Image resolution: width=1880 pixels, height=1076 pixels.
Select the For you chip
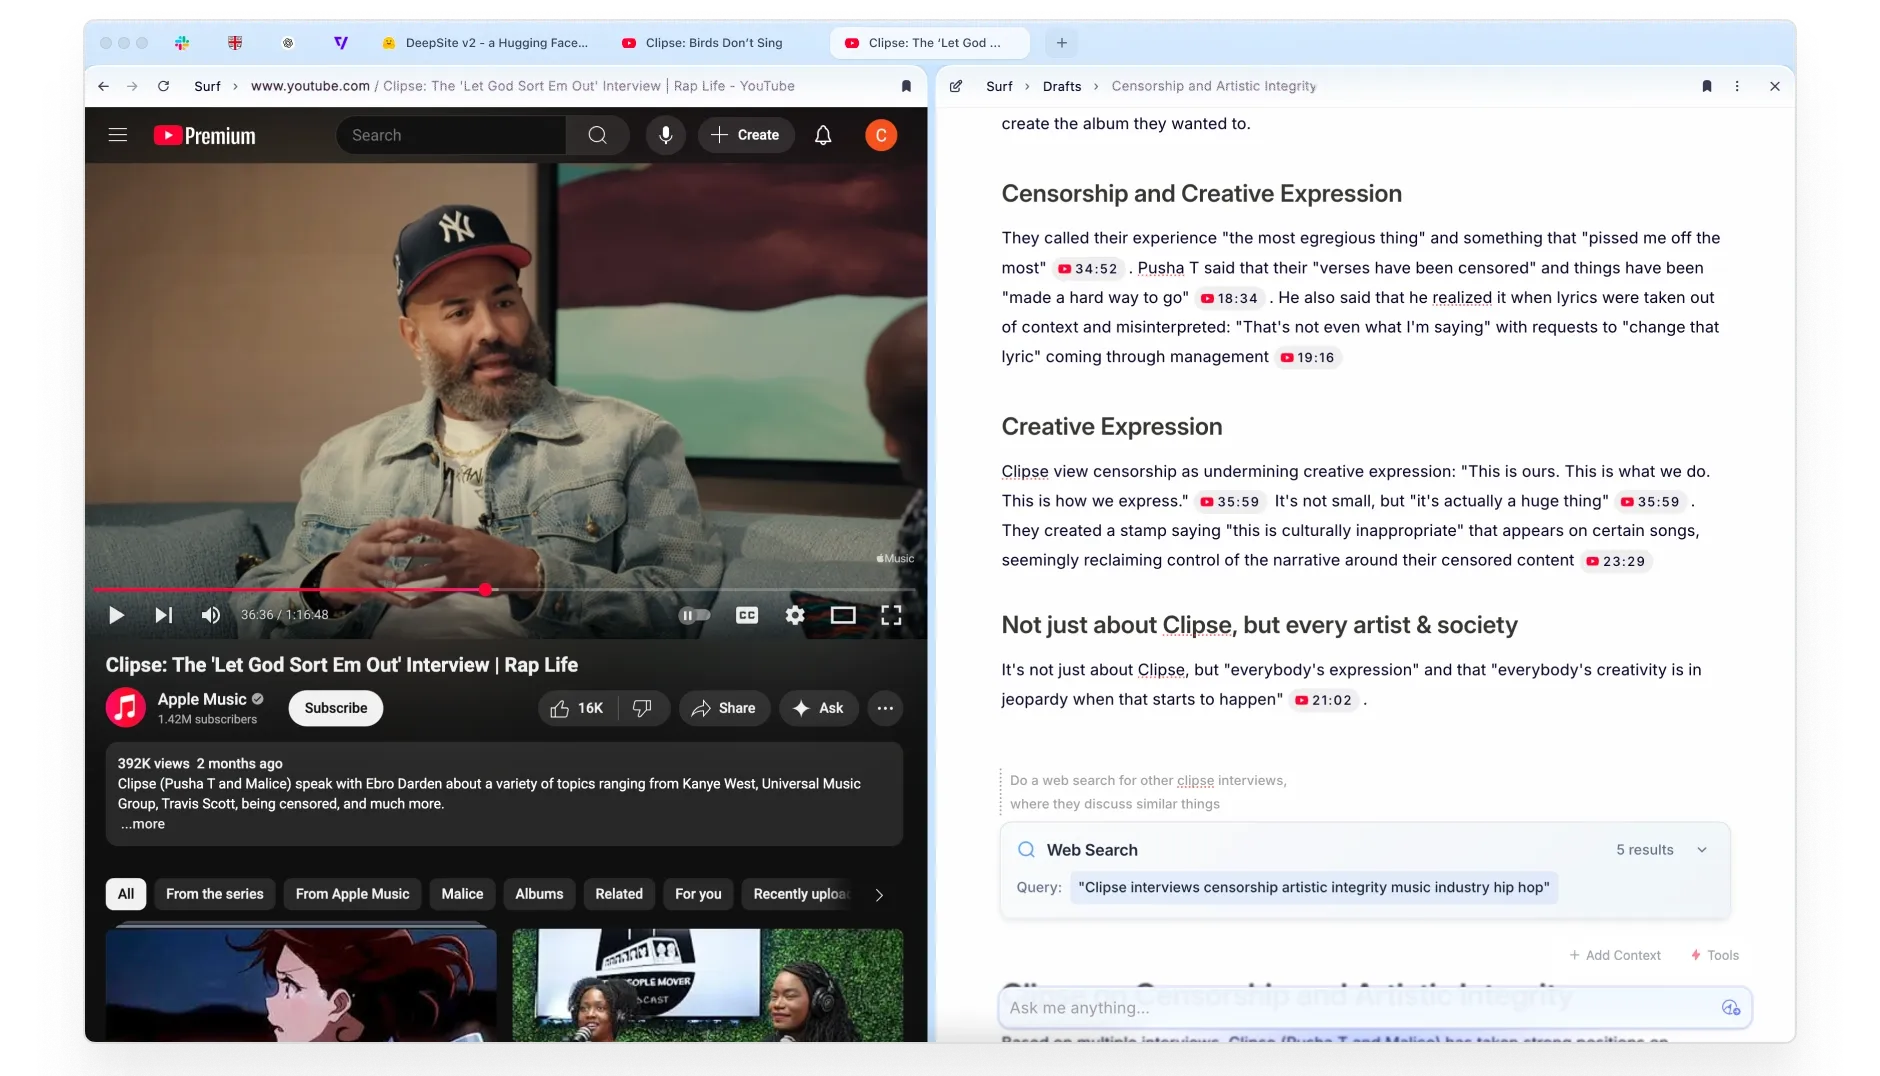point(698,894)
